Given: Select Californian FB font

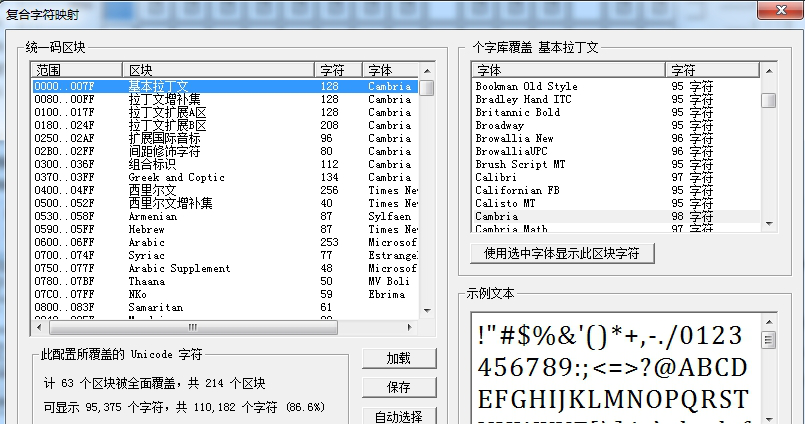Looking at the screenshot, I should click(616, 190).
